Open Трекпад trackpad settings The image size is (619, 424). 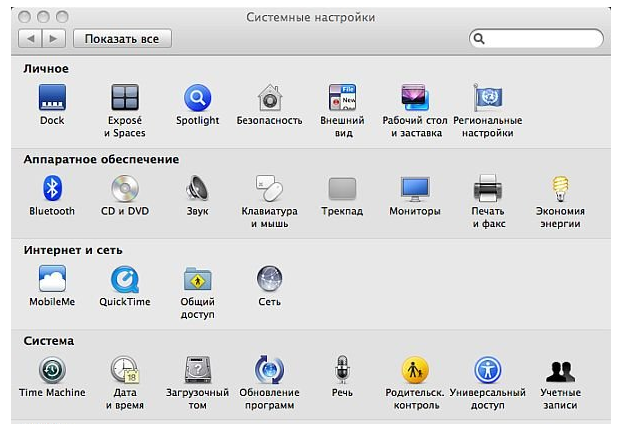pyautogui.click(x=342, y=188)
